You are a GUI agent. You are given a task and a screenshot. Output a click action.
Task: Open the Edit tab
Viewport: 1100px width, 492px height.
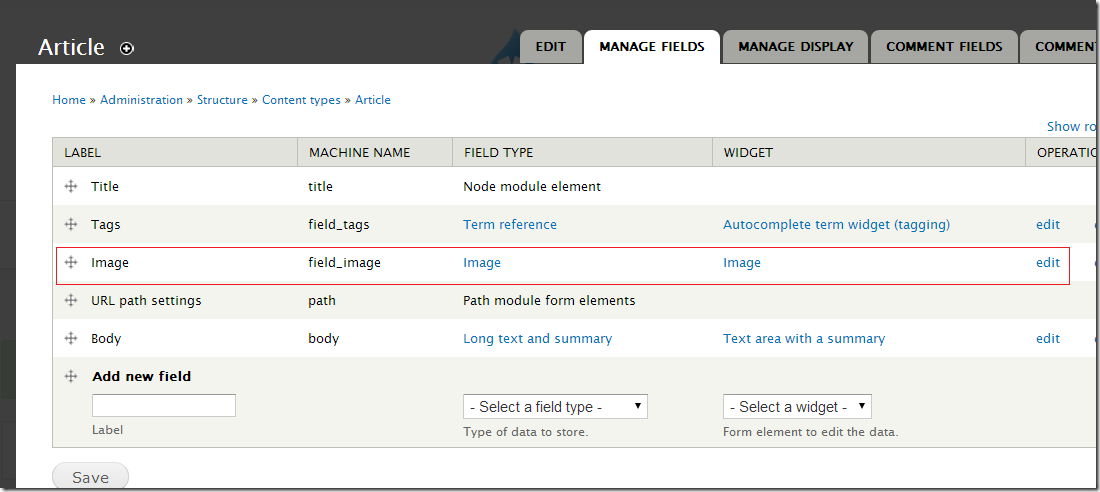550,47
